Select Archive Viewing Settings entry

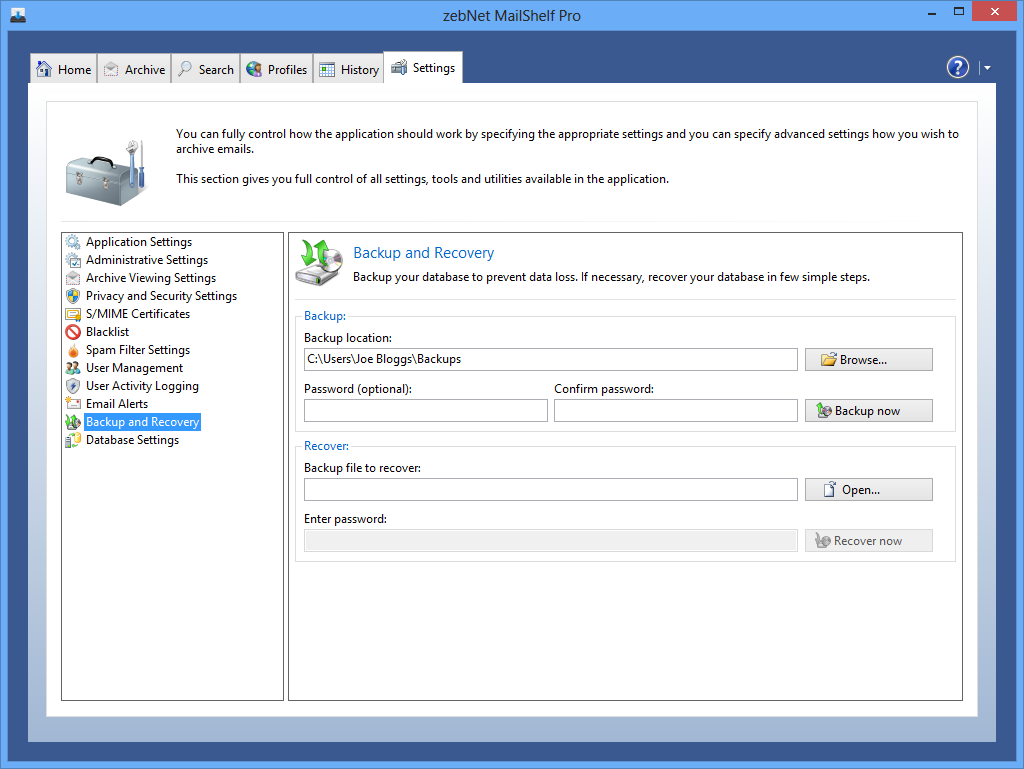tap(150, 278)
